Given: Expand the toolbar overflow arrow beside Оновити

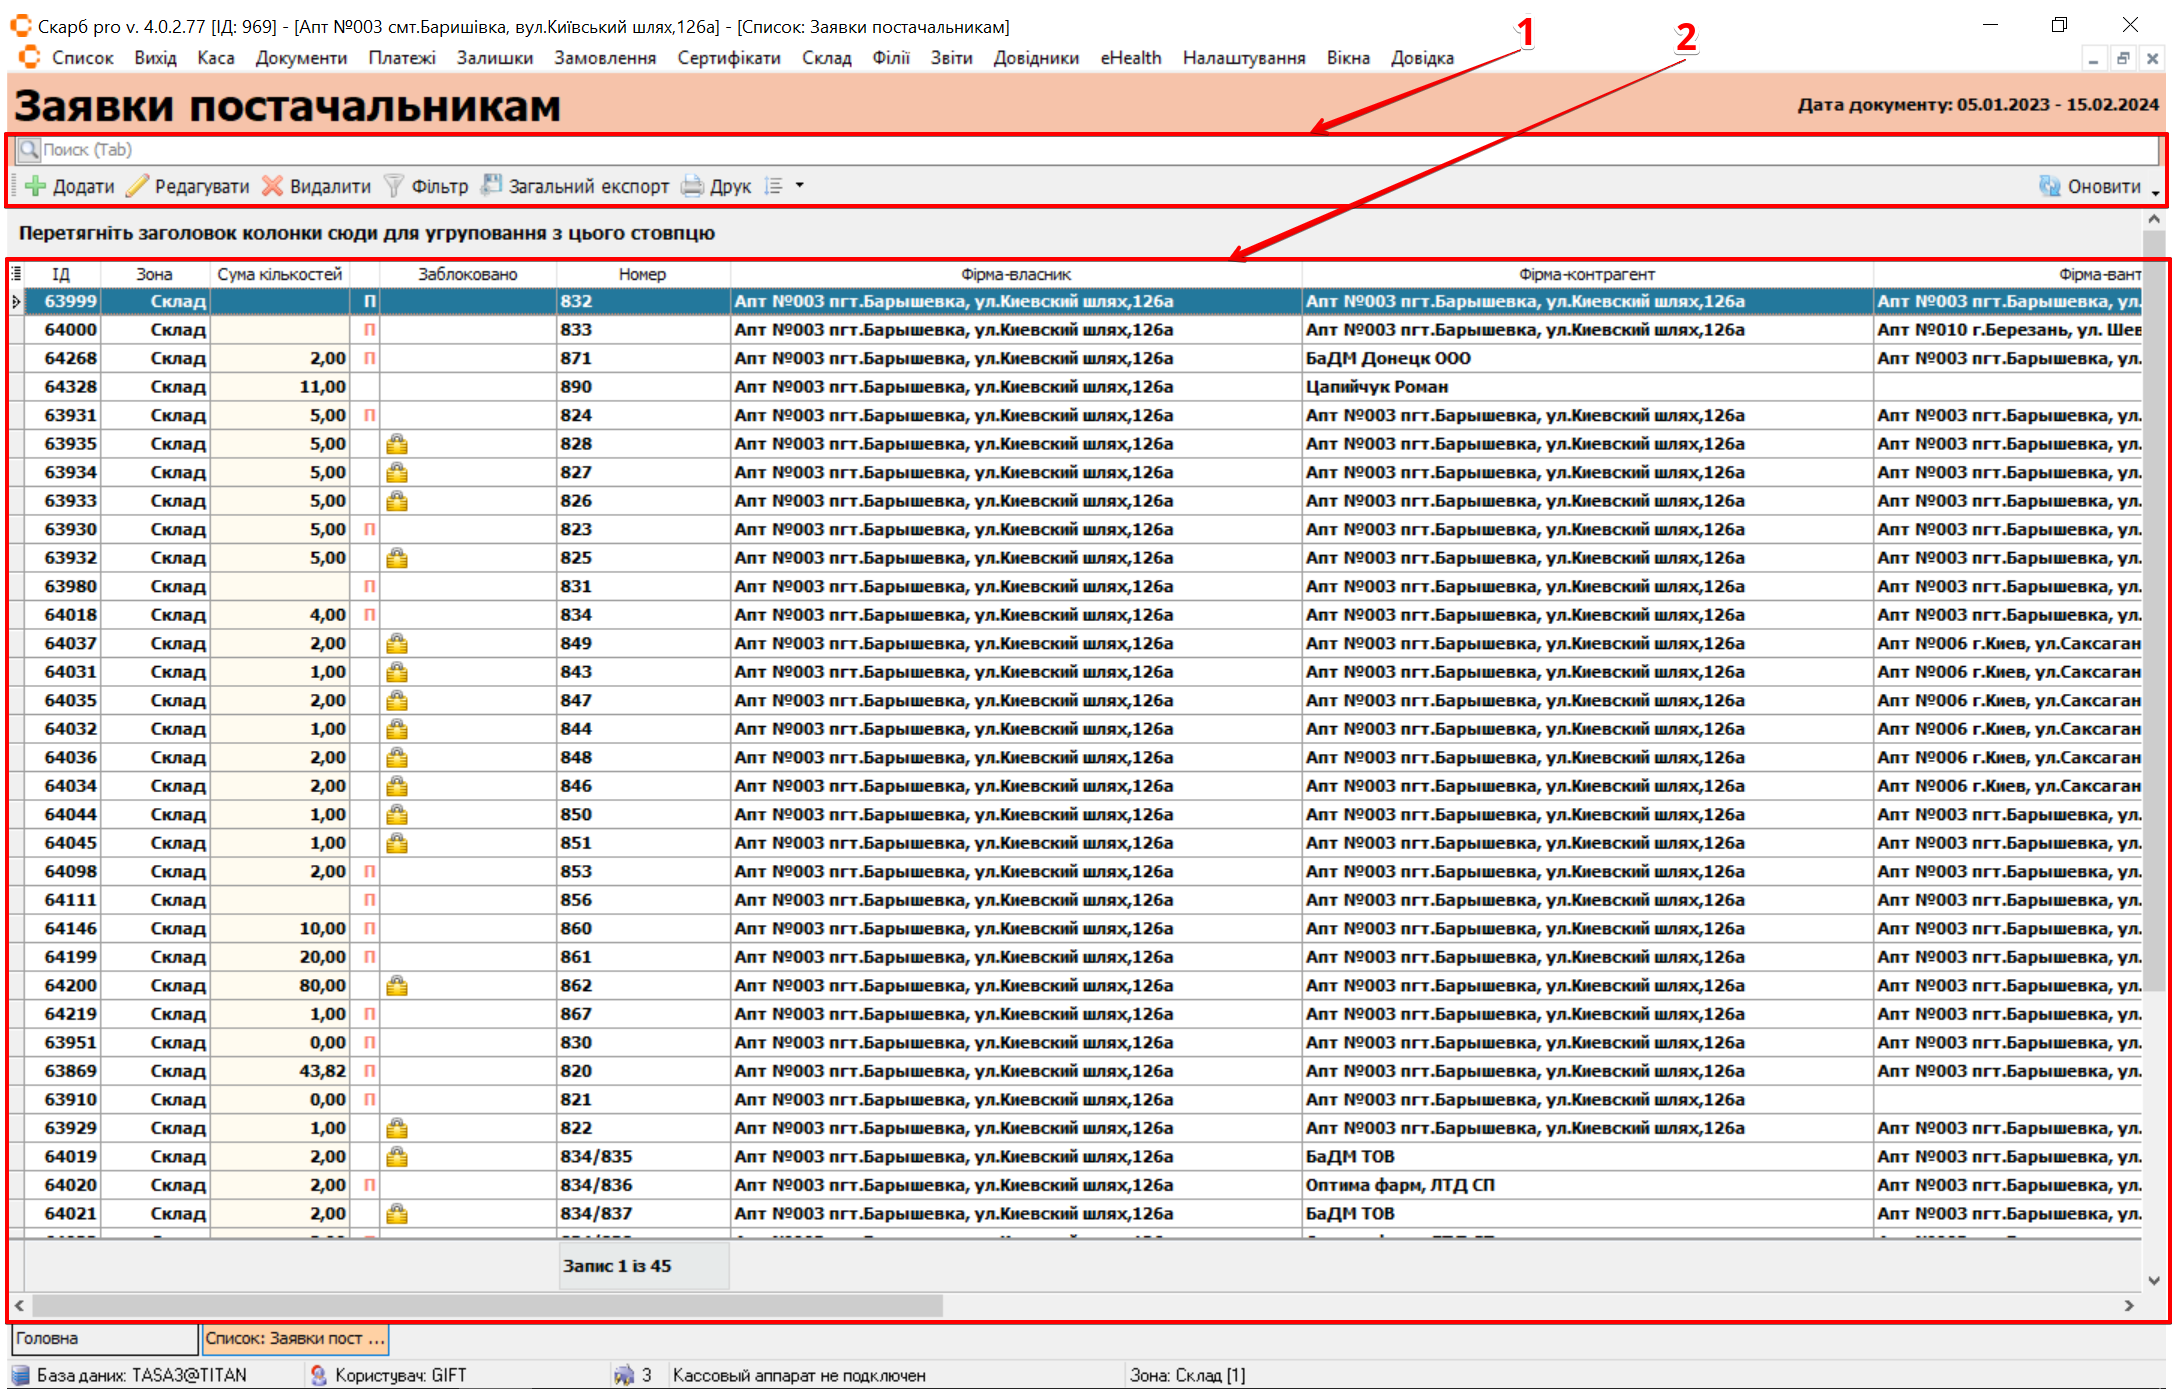Looking at the screenshot, I should click(x=2155, y=193).
